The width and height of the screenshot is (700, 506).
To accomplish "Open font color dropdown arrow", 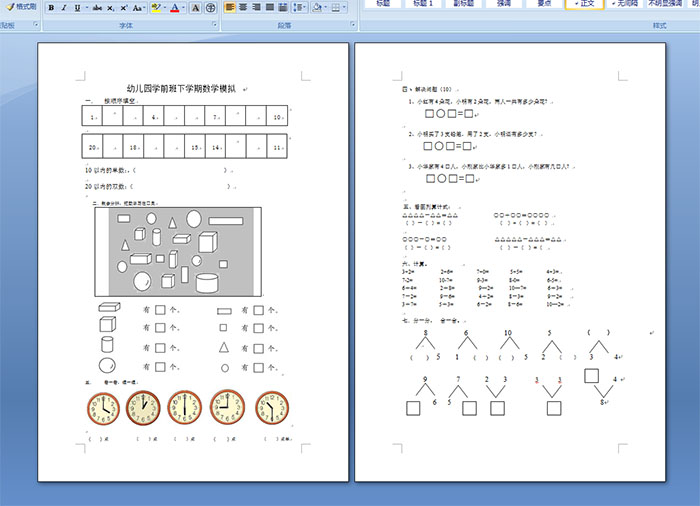I will point(183,8).
